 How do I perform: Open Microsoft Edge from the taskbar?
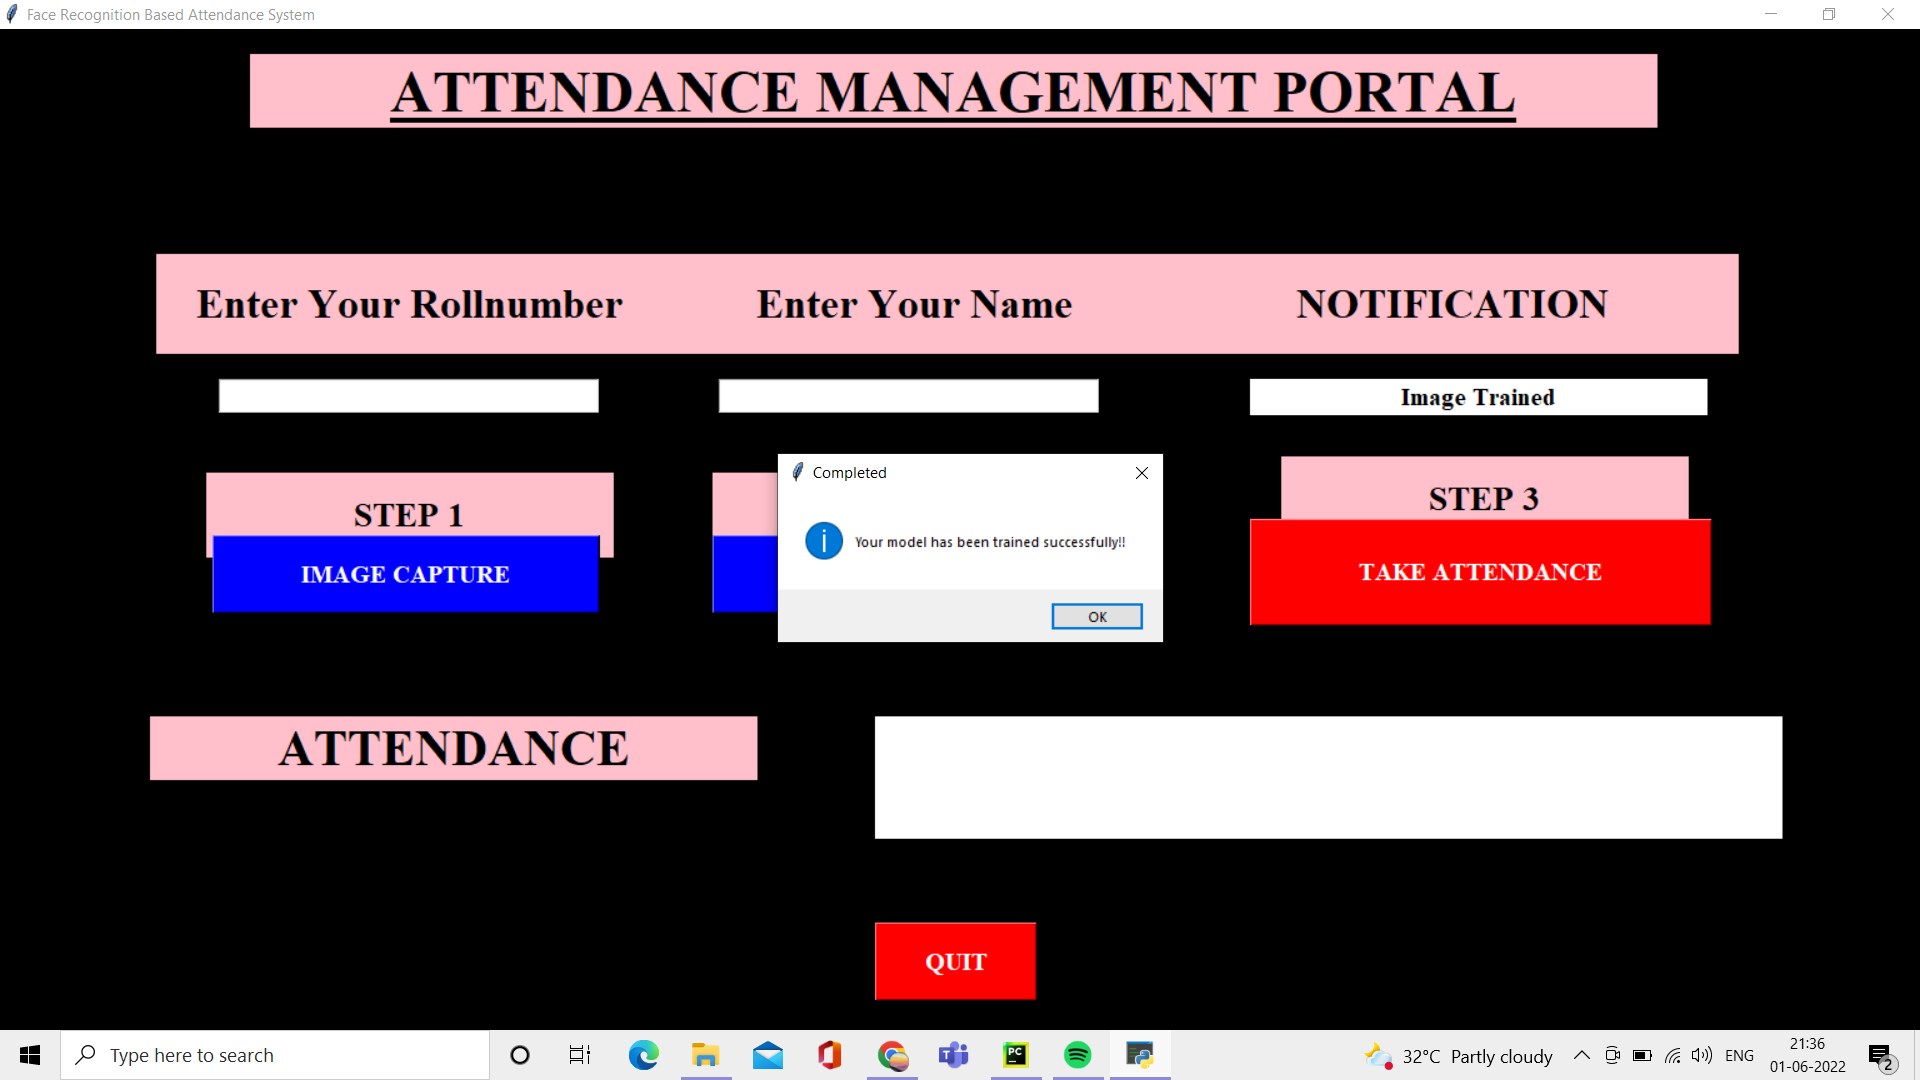tap(643, 1055)
